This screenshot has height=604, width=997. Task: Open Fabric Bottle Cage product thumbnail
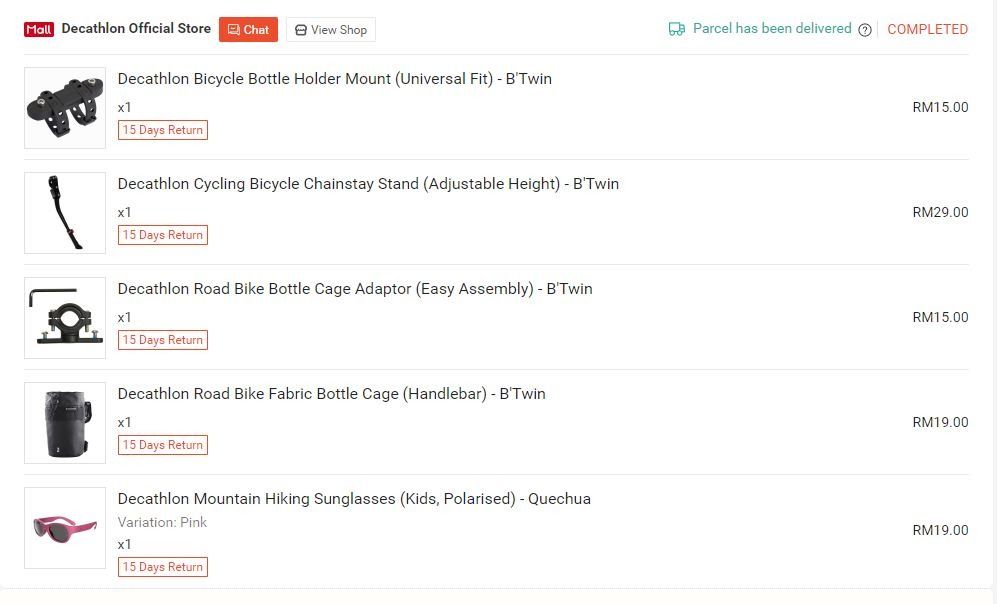[x=65, y=423]
